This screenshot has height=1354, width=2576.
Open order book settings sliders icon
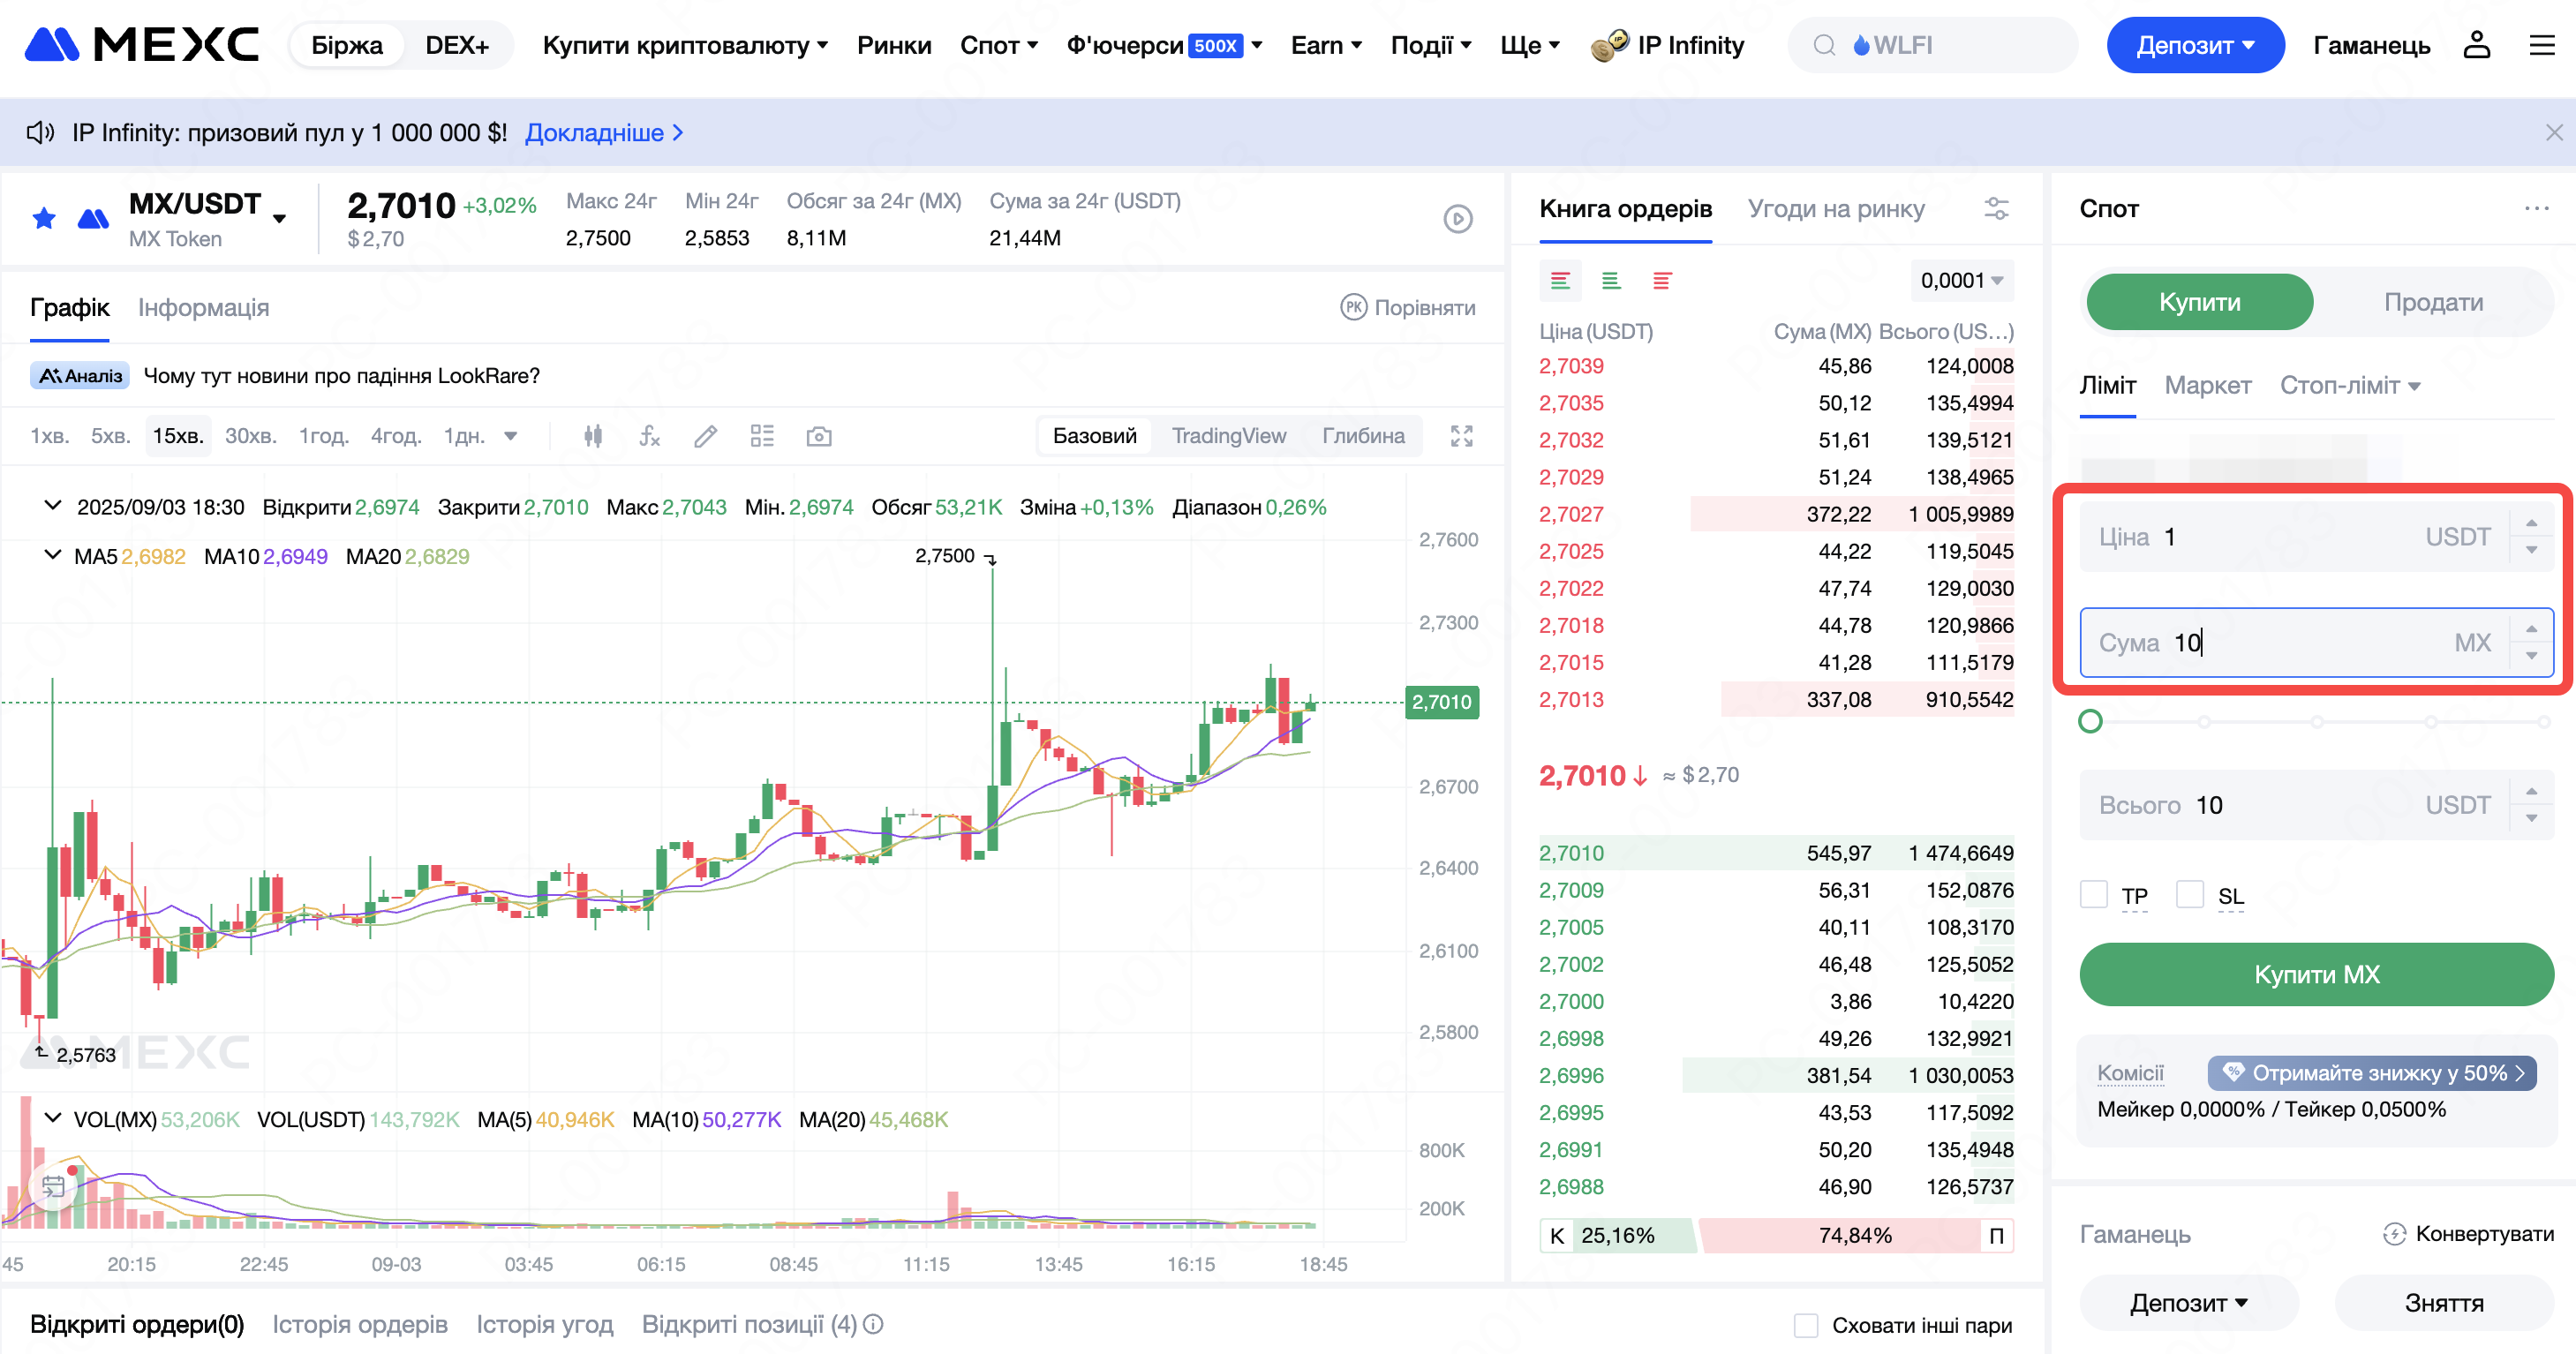point(1996,209)
